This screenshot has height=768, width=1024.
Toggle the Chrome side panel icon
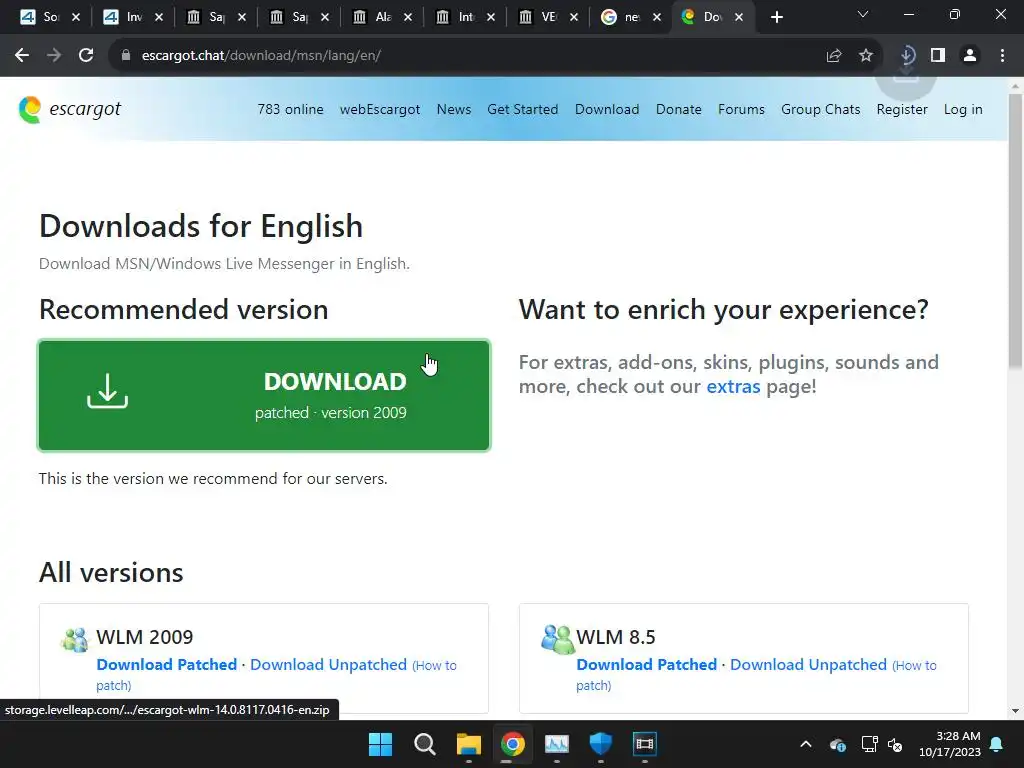(x=938, y=56)
